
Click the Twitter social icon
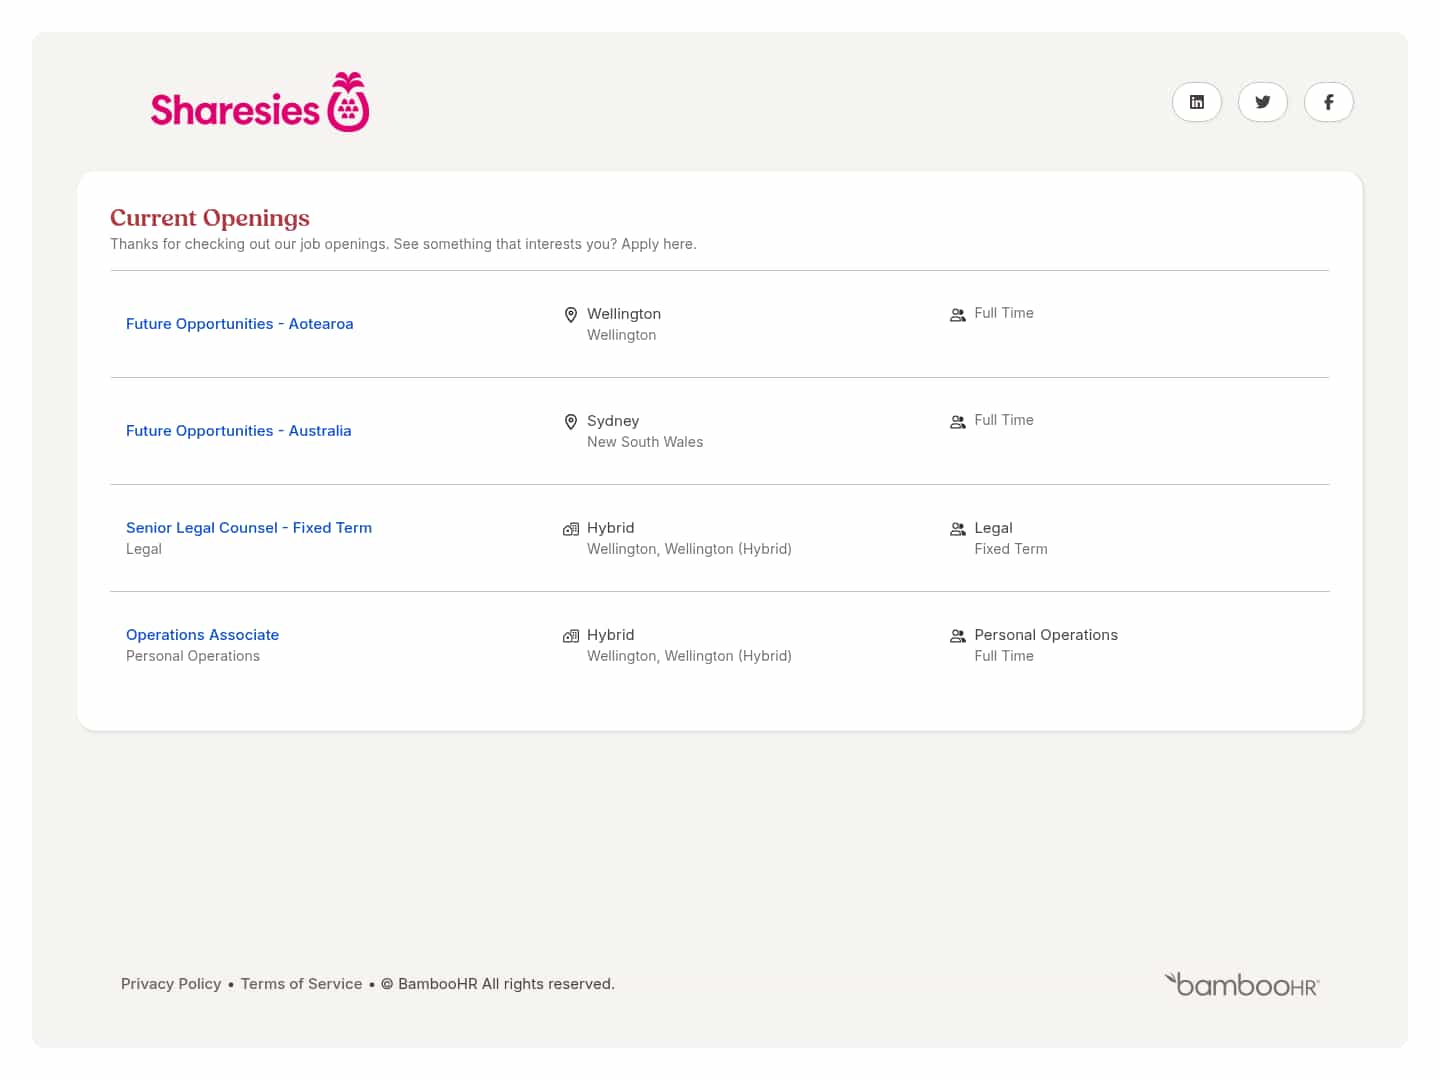1262,101
